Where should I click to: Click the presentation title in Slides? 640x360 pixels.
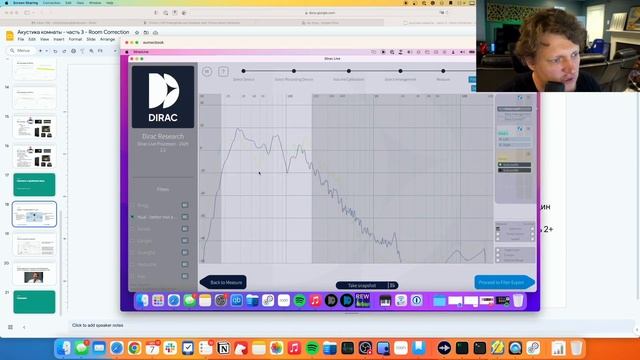click(x=73, y=32)
